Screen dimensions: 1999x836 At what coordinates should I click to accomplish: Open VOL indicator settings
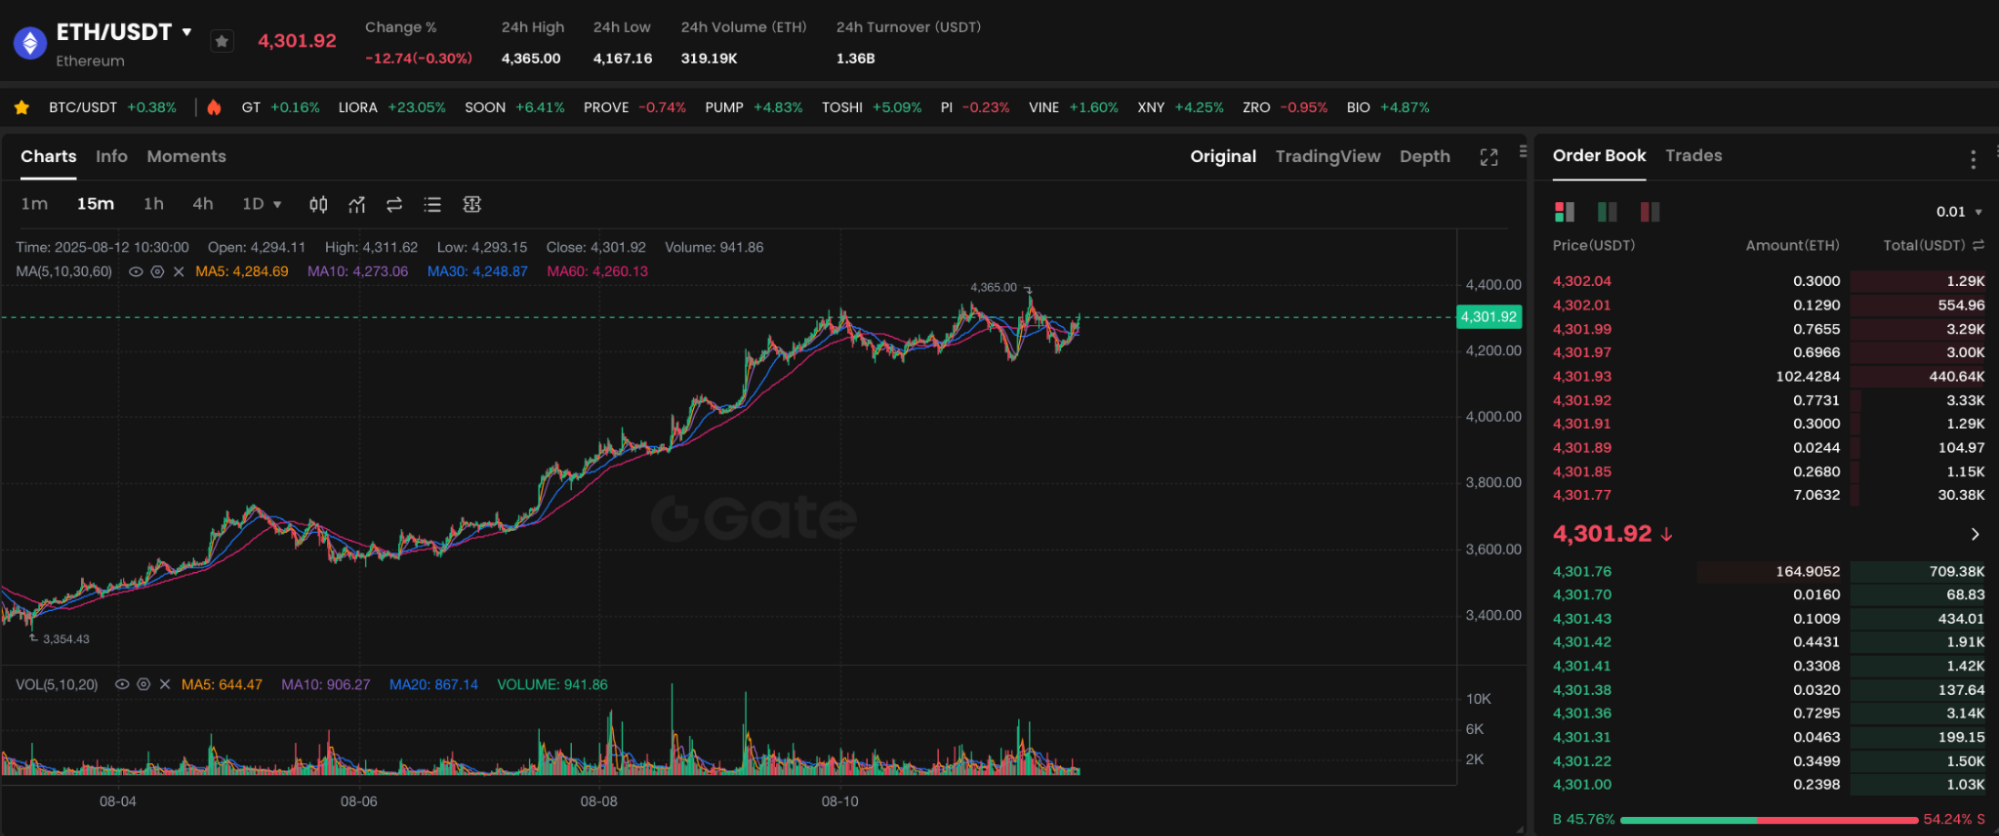[x=143, y=684]
